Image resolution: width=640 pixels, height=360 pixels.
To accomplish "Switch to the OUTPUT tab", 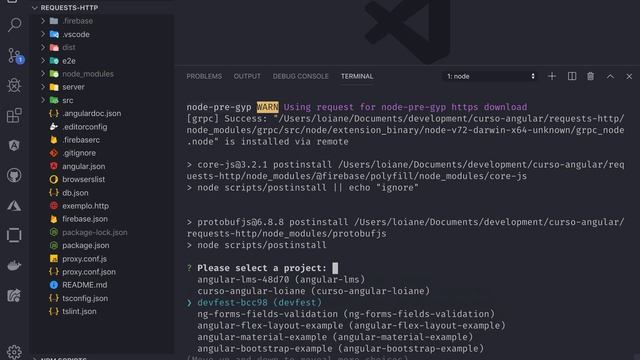I will [x=247, y=76].
